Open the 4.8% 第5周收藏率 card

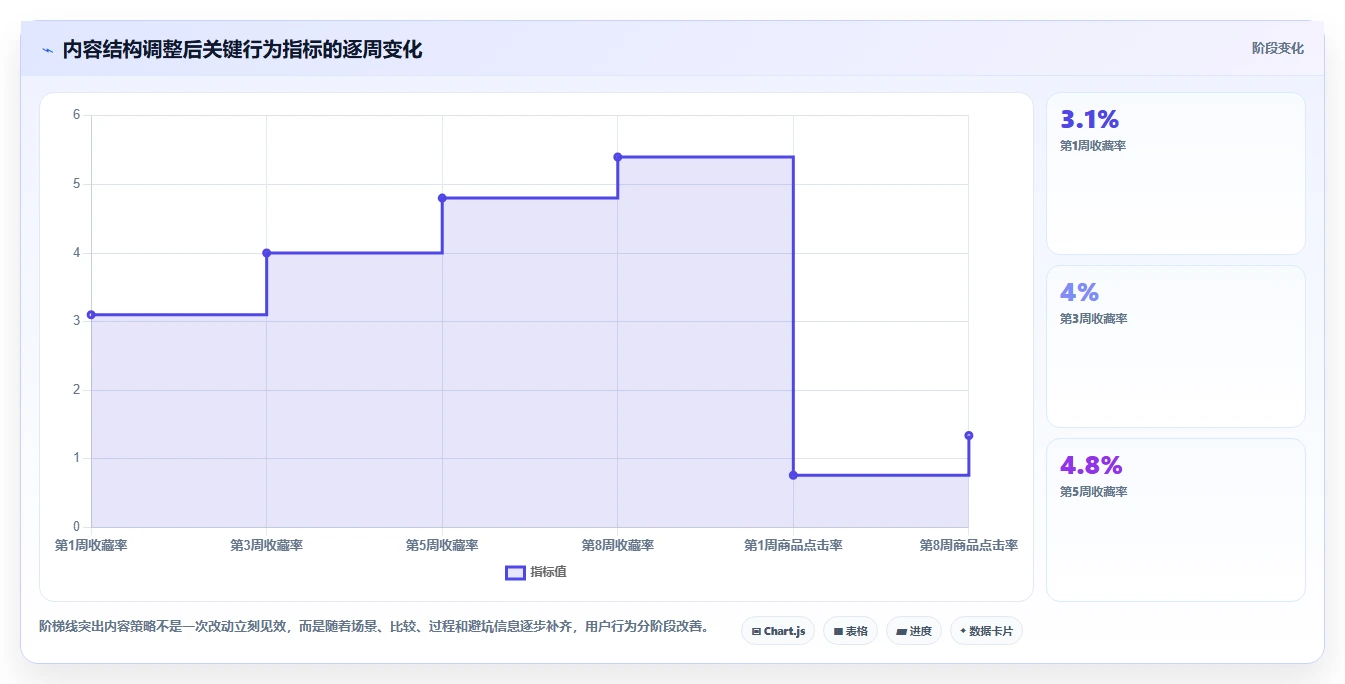[x=1176, y=520]
